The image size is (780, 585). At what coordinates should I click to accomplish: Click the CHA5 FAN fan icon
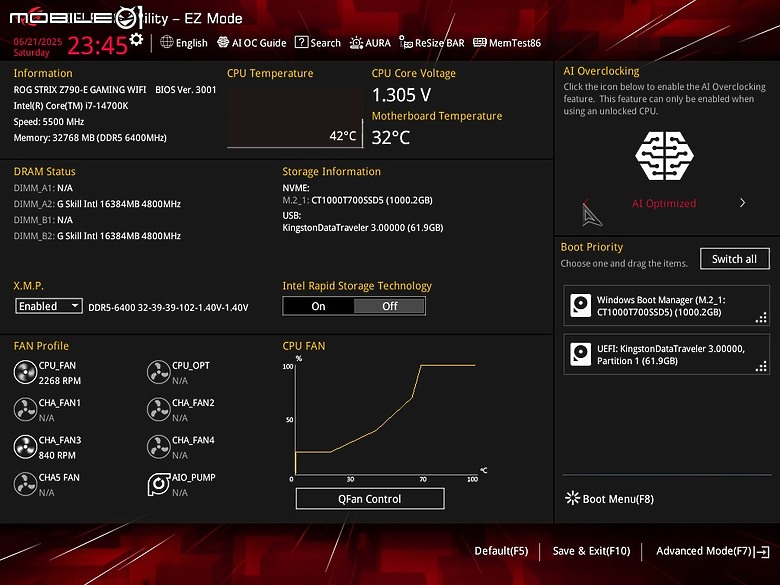point(25,484)
